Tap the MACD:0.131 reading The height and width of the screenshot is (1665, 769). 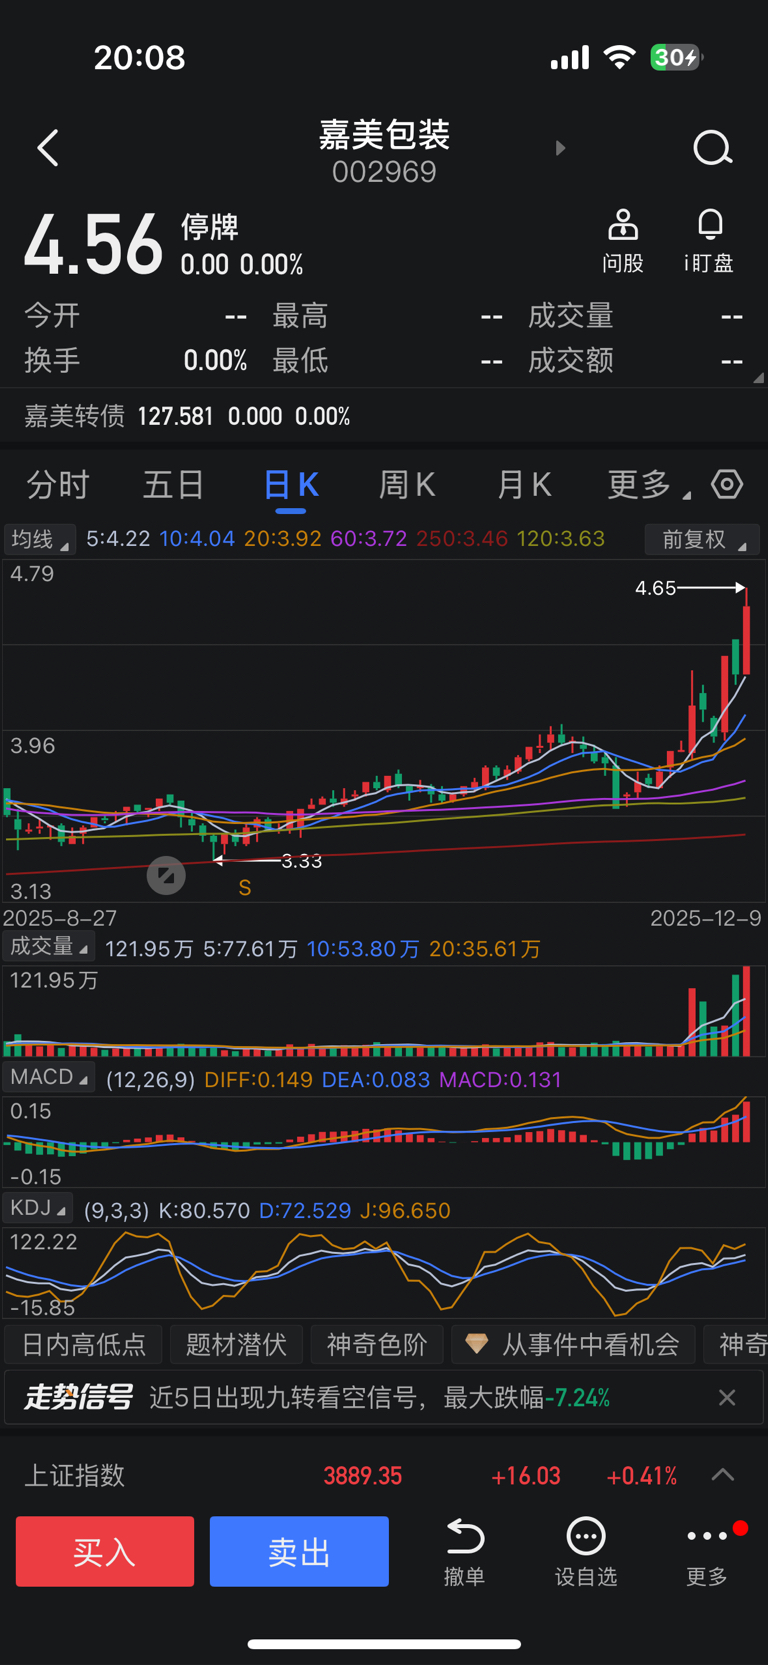coord(500,1080)
